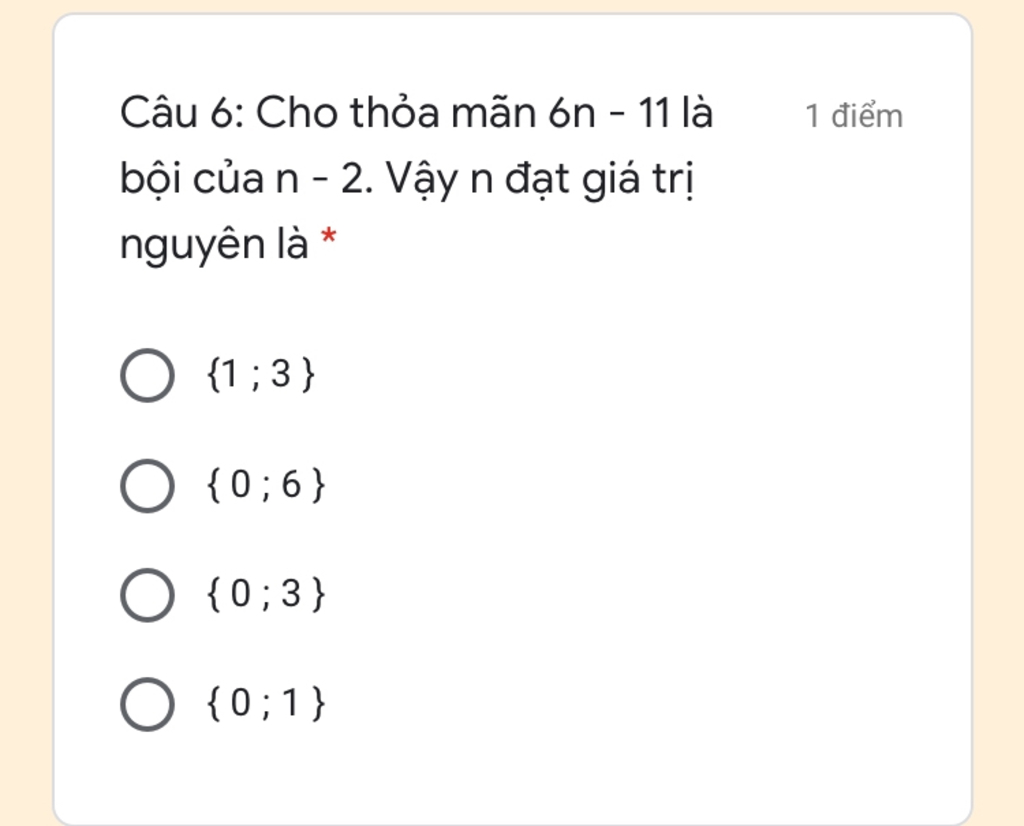Click empty white area below the {0 ; 1} option
The image size is (1024, 826).
click(513, 777)
